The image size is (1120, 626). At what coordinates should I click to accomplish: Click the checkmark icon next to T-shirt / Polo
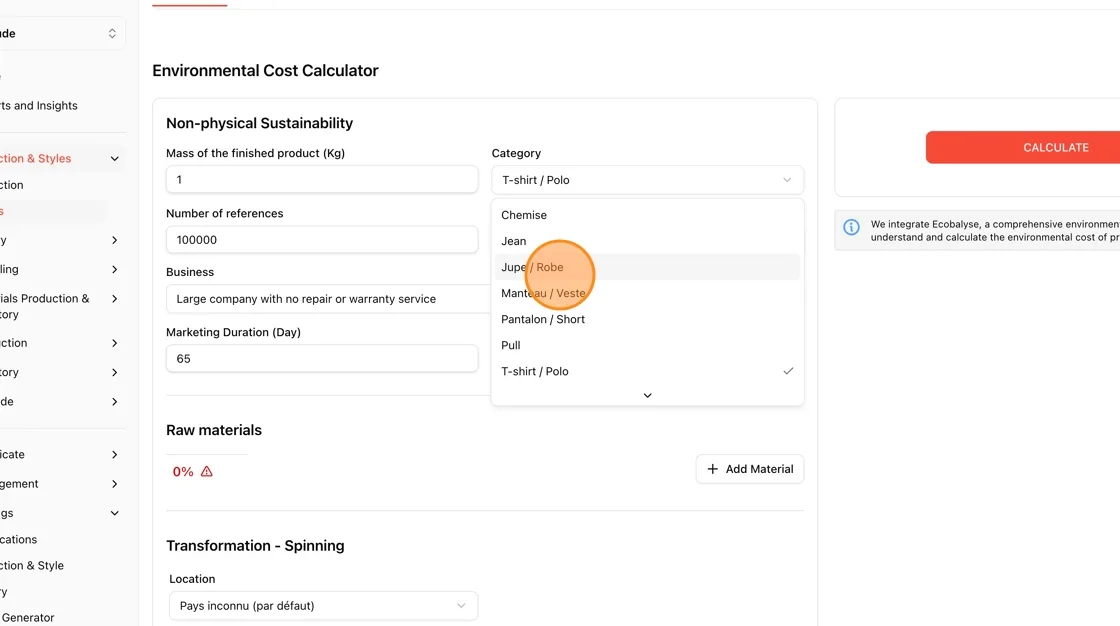pos(788,371)
